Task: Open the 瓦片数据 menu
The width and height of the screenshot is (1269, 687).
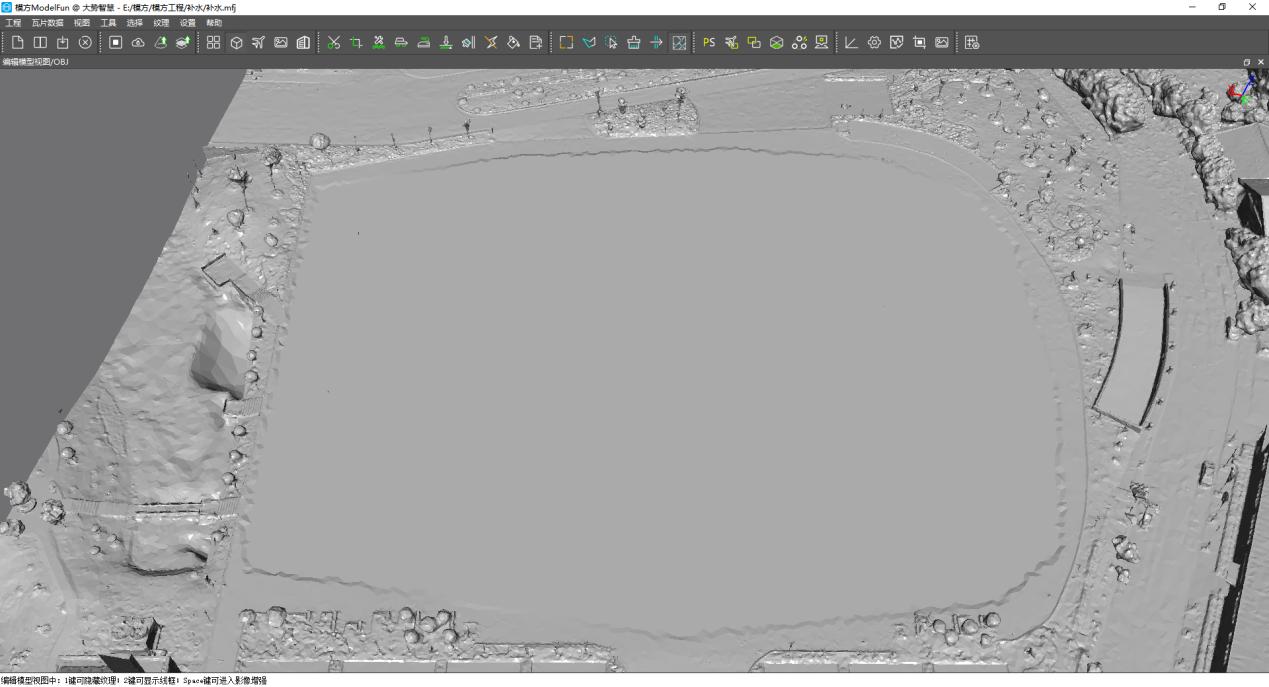Action: pos(47,22)
